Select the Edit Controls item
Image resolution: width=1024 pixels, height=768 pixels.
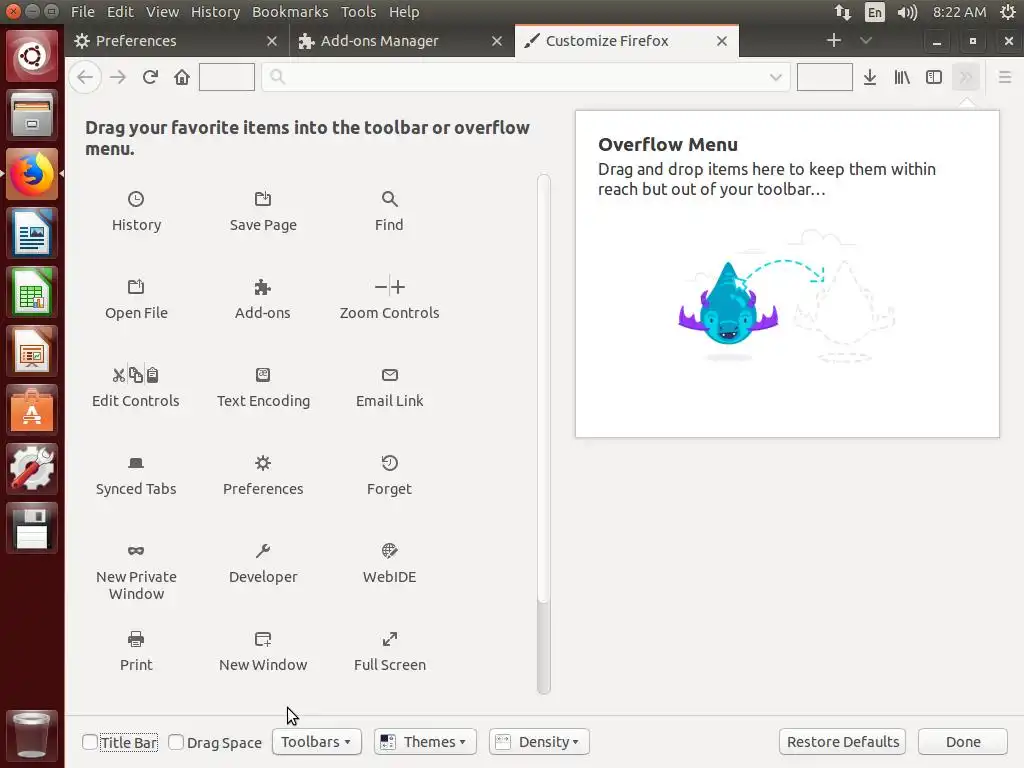136,387
